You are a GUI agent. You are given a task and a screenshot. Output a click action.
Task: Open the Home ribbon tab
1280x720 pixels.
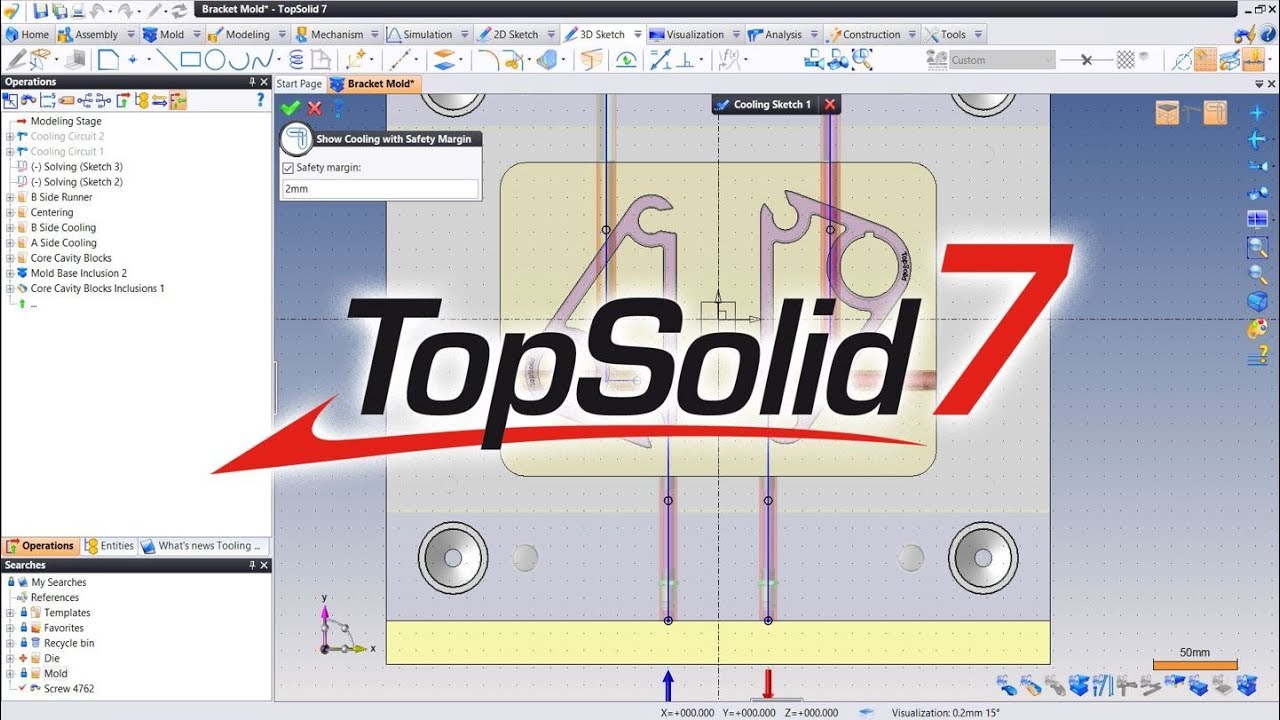27,34
